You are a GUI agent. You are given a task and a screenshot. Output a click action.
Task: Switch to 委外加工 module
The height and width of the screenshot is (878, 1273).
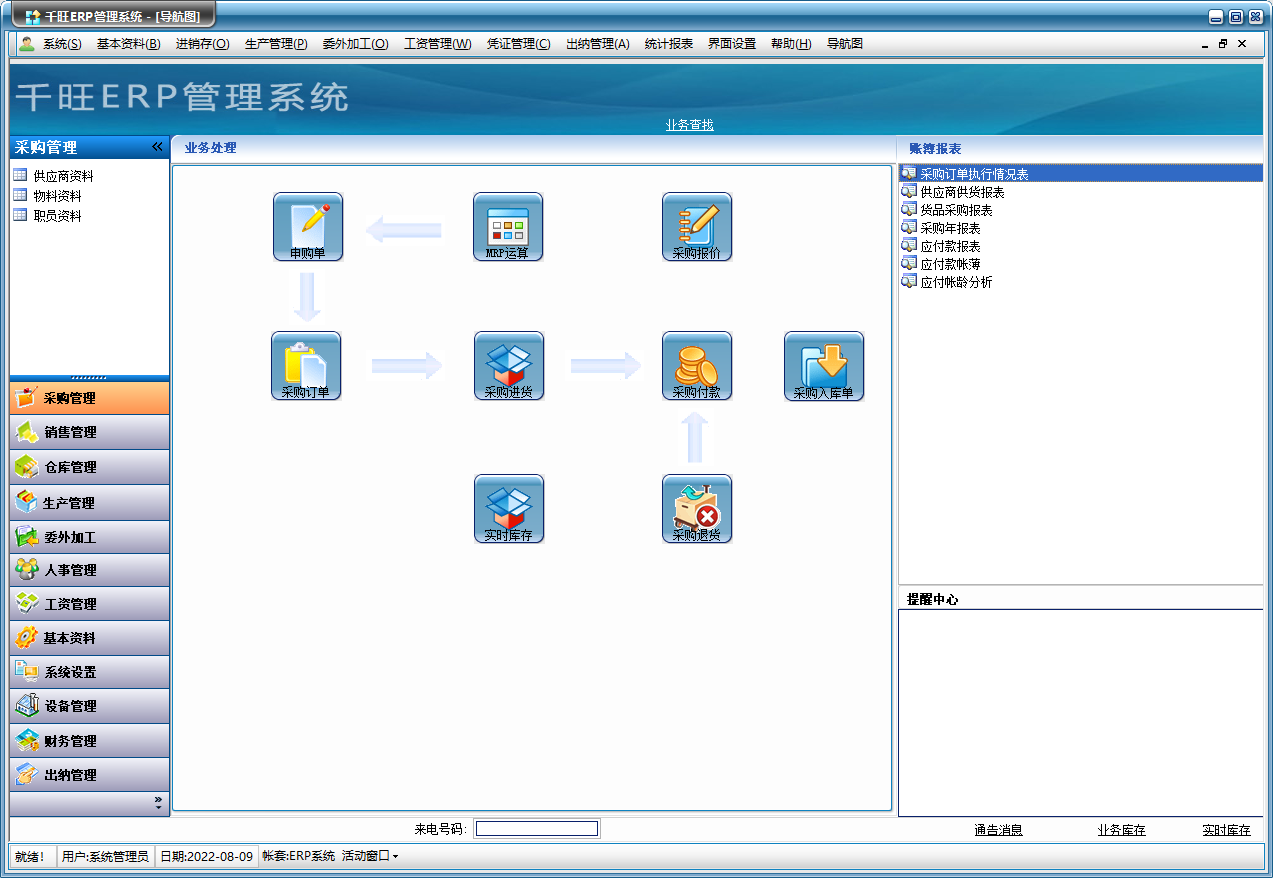(x=89, y=537)
